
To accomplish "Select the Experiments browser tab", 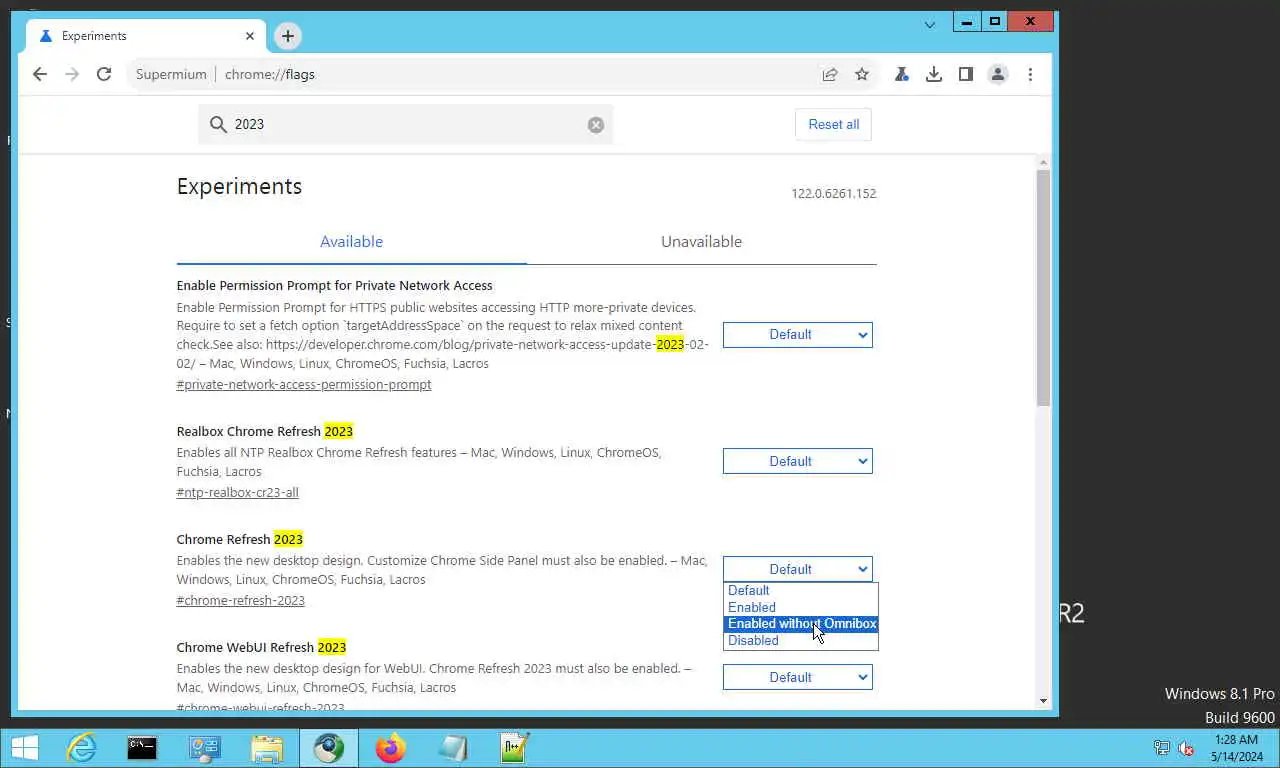I will pyautogui.click(x=143, y=36).
